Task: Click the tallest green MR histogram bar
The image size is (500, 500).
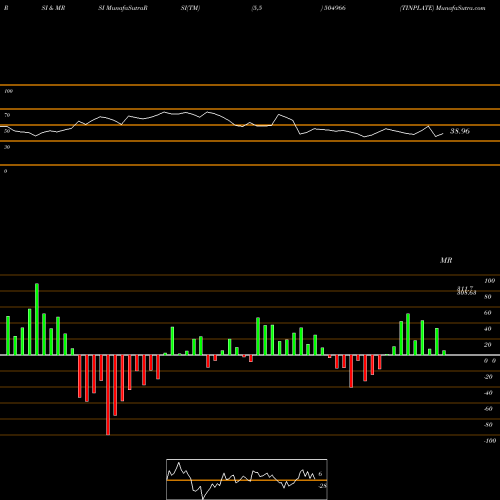Action: tap(37, 319)
